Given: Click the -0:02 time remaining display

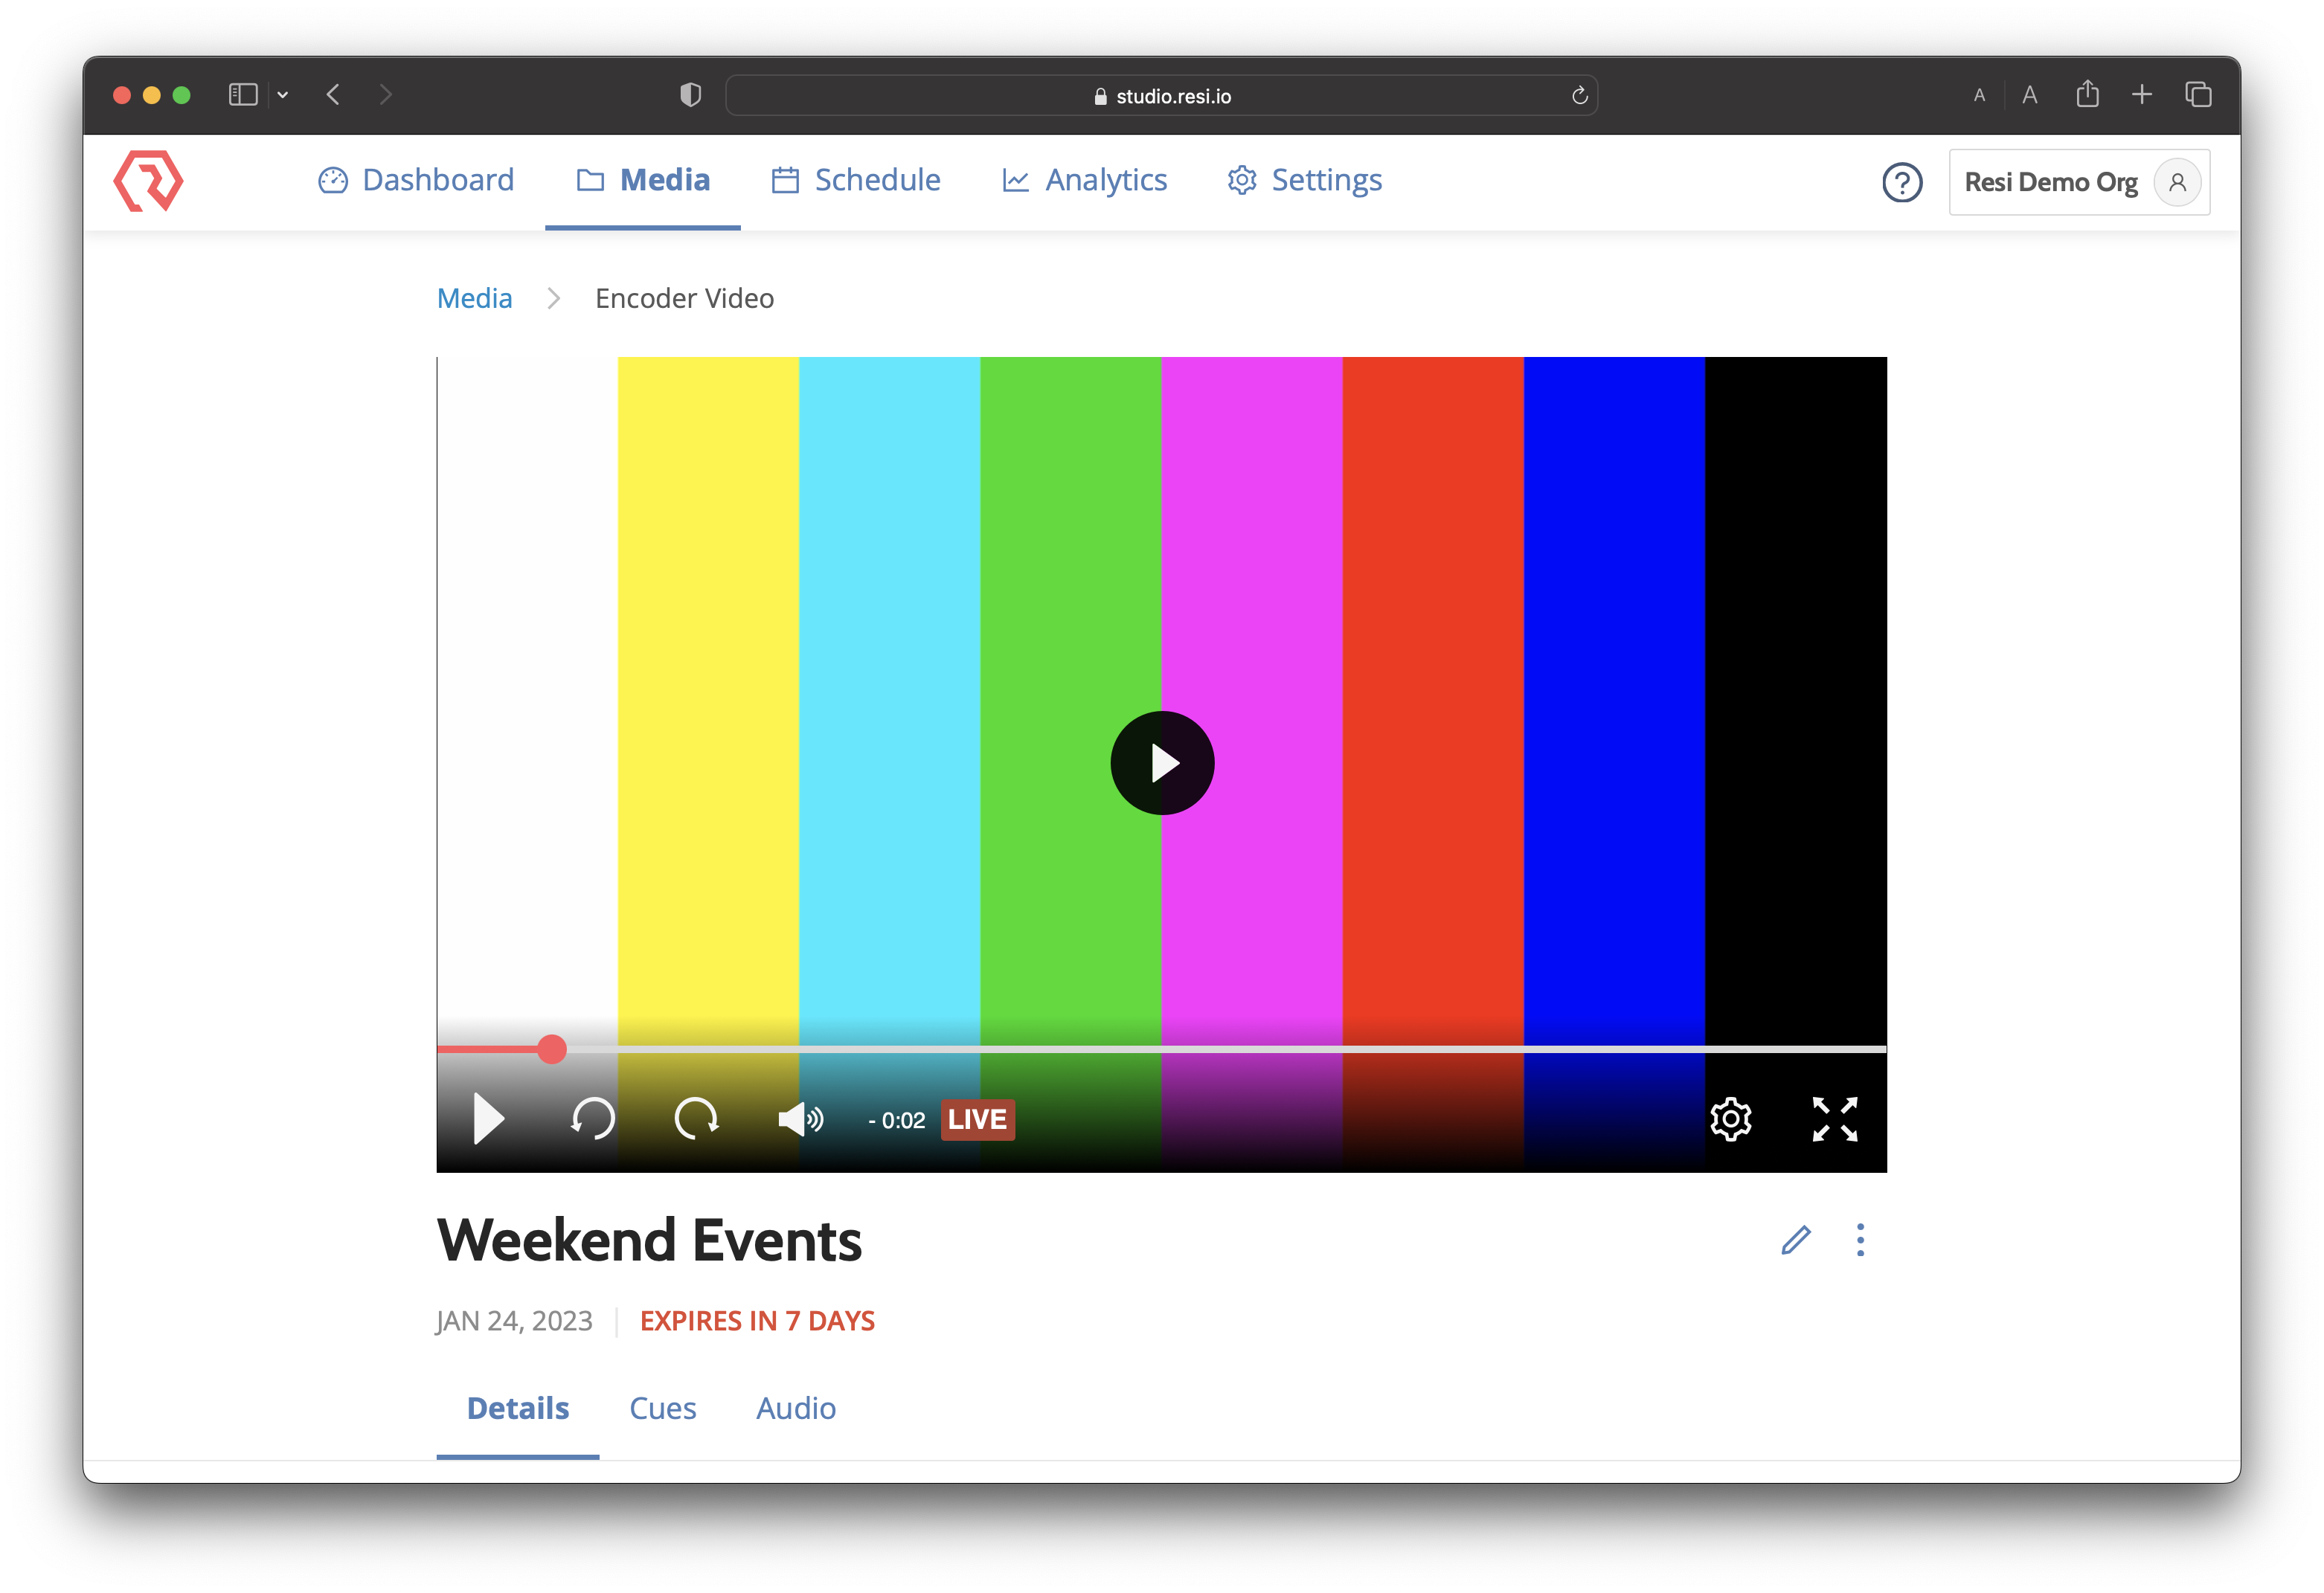Looking at the screenshot, I should coord(897,1121).
